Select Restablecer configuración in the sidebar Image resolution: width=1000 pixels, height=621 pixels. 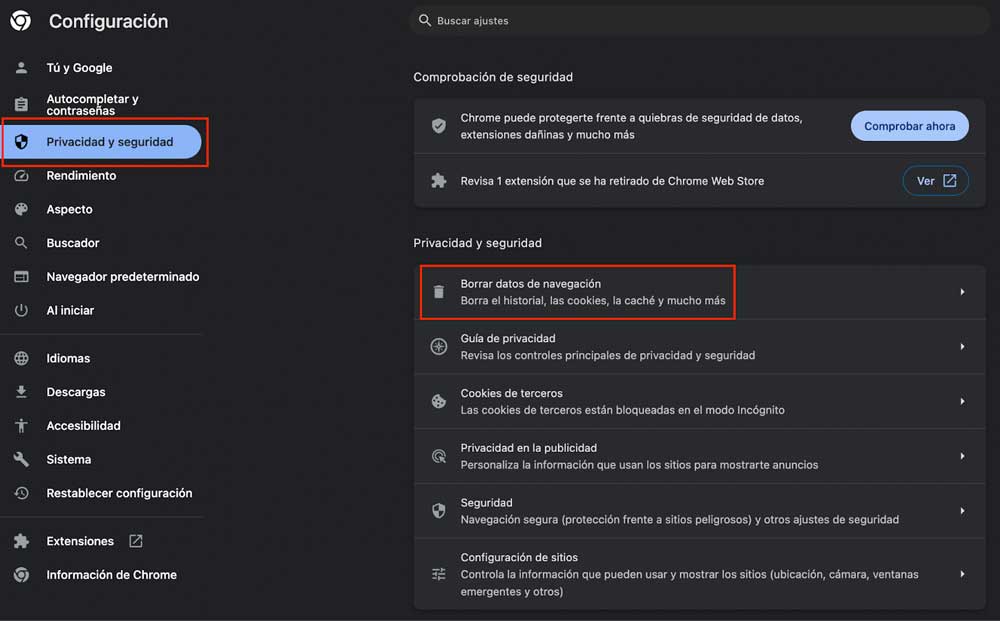120,493
